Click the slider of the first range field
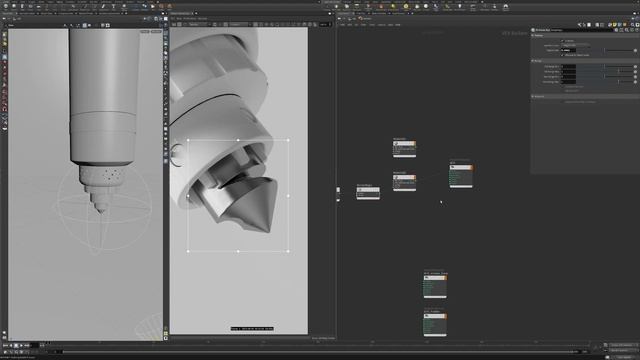 click(x=605, y=67)
